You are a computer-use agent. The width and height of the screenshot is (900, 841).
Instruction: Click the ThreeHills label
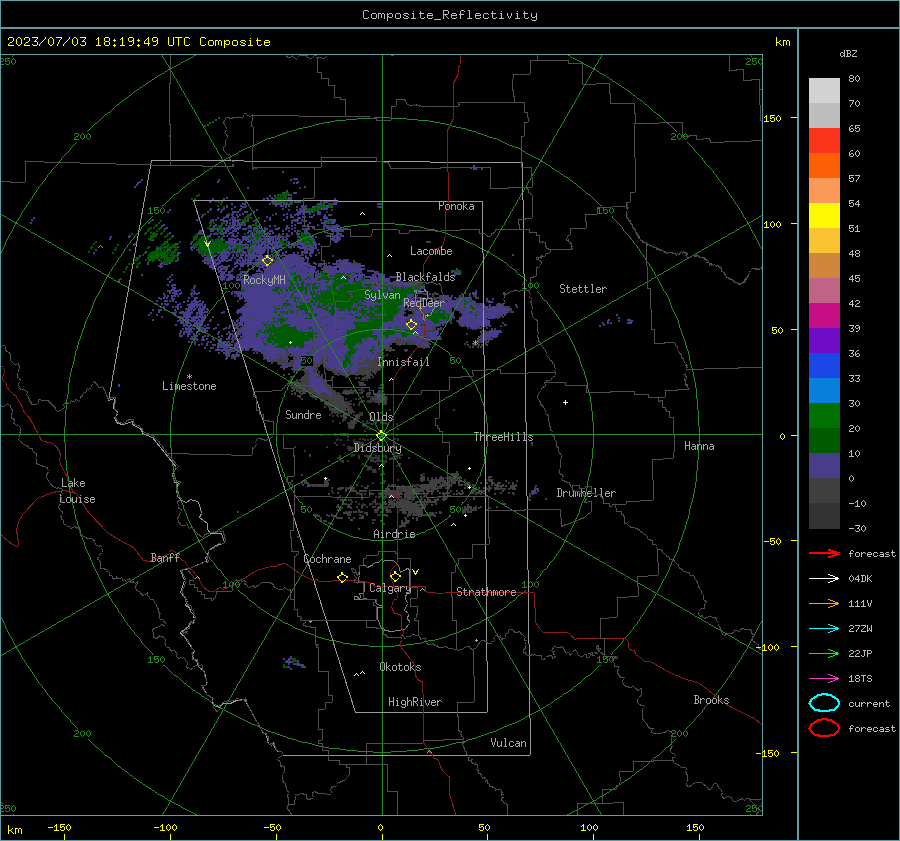coord(503,437)
